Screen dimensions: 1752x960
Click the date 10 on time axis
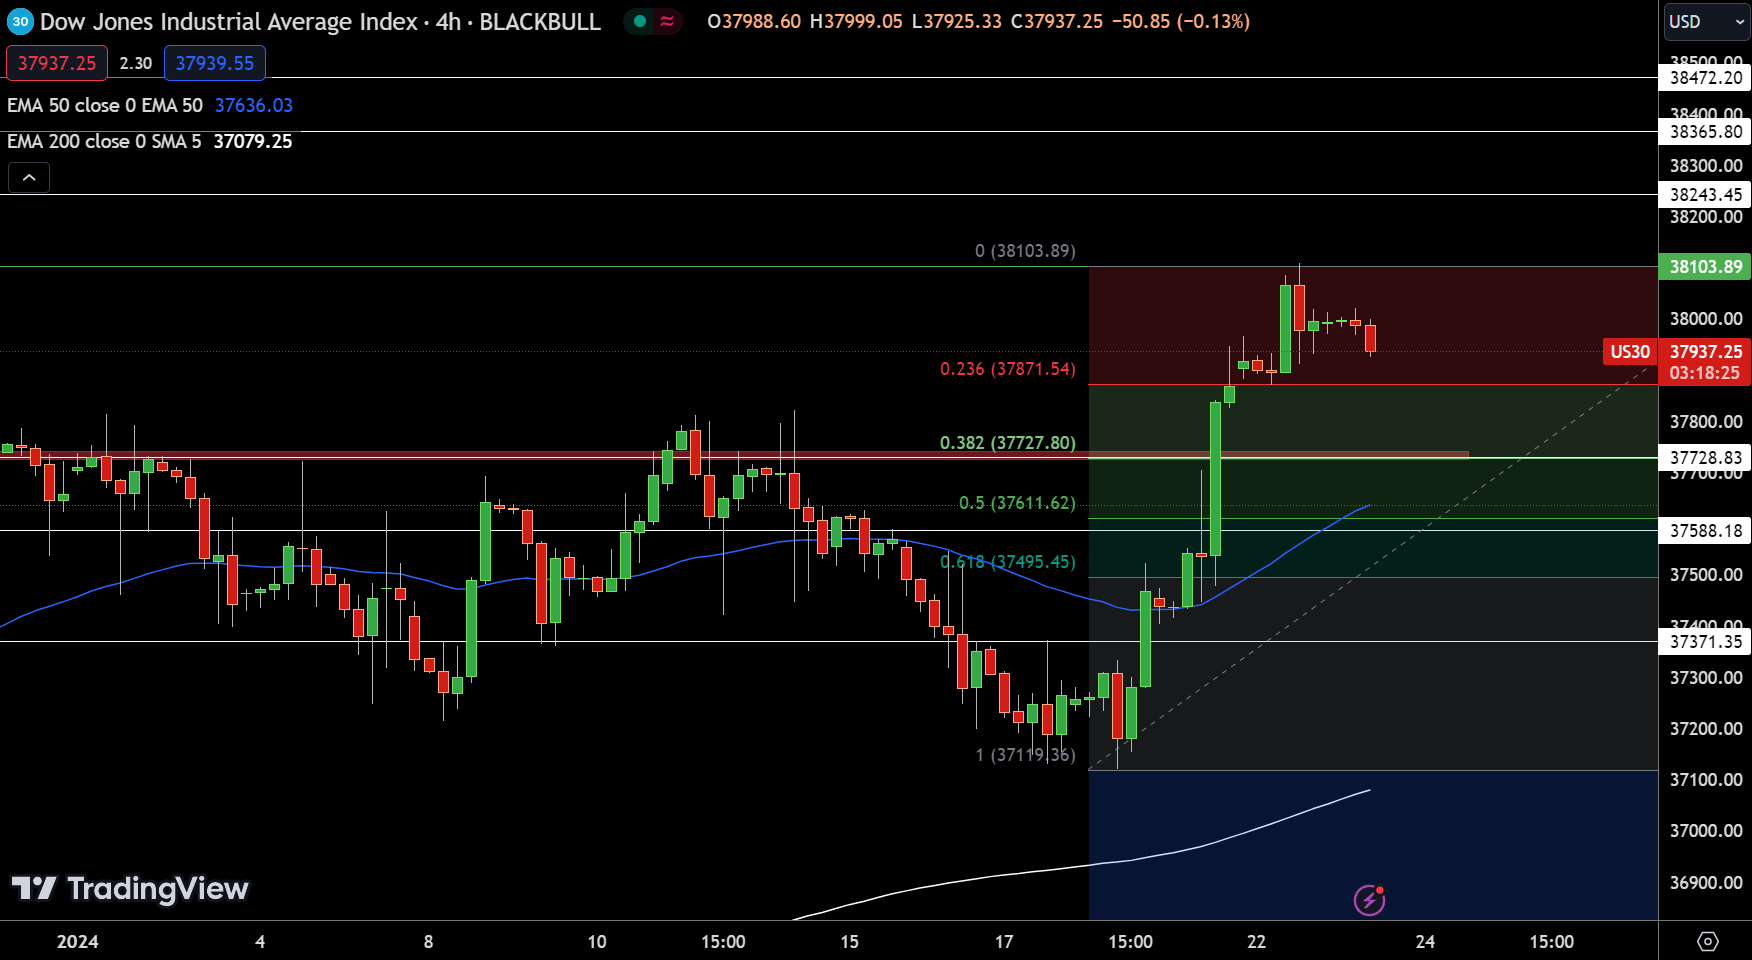(597, 942)
